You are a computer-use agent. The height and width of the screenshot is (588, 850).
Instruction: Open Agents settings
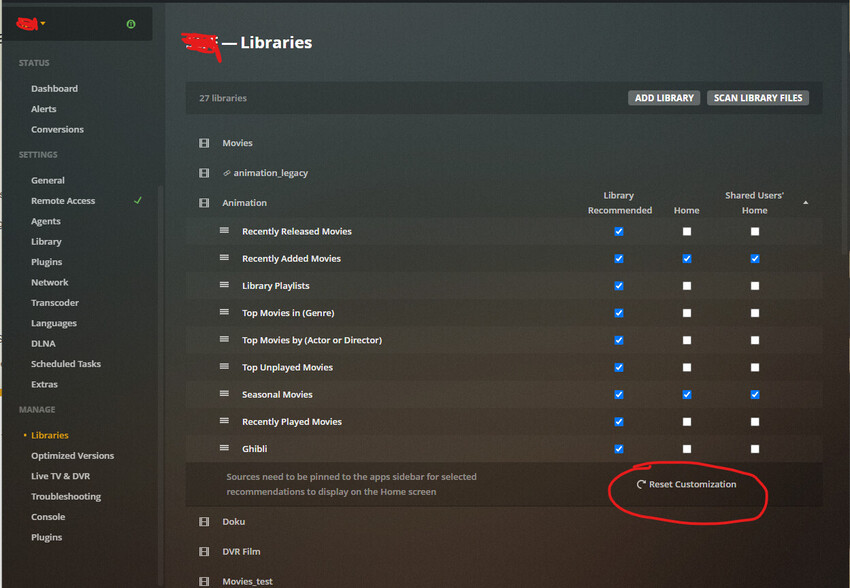46,221
